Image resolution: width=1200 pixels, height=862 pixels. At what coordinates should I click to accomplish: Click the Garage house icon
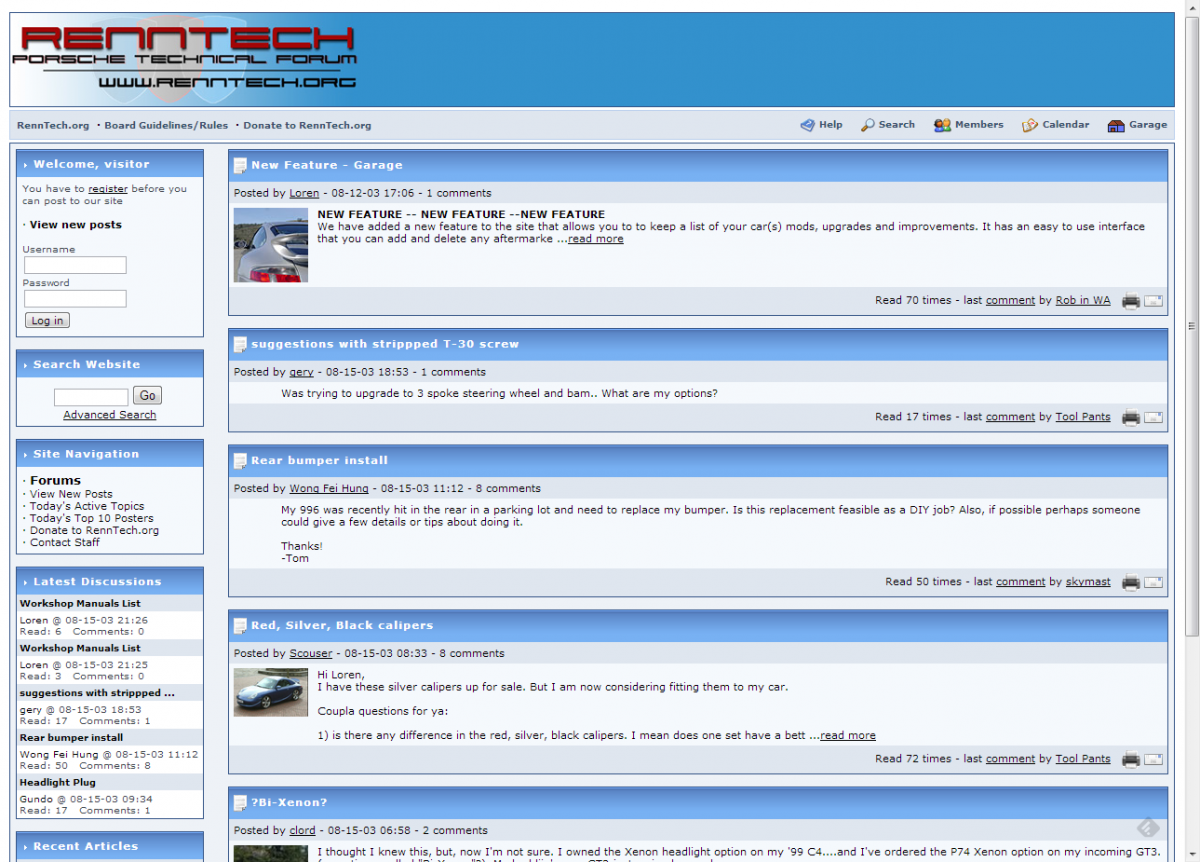[1116, 125]
